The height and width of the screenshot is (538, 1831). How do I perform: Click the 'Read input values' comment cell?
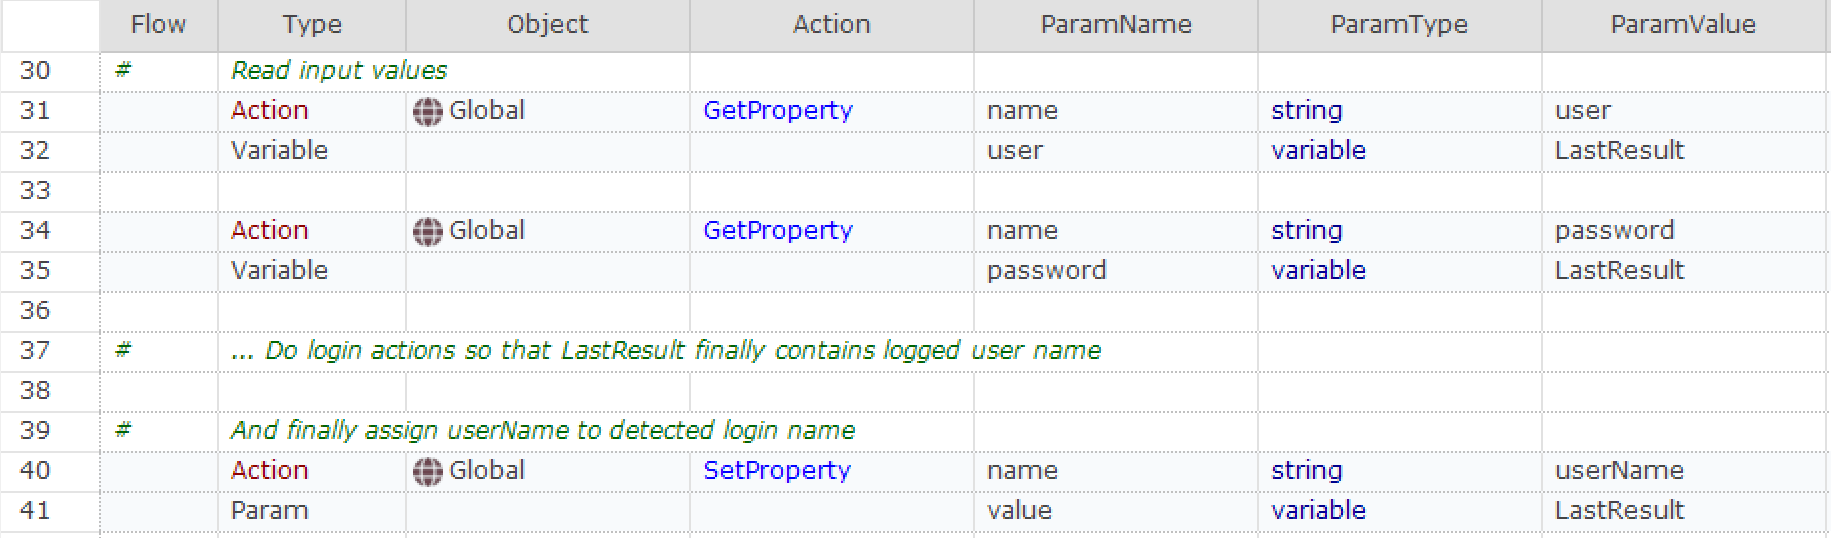click(339, 71)
